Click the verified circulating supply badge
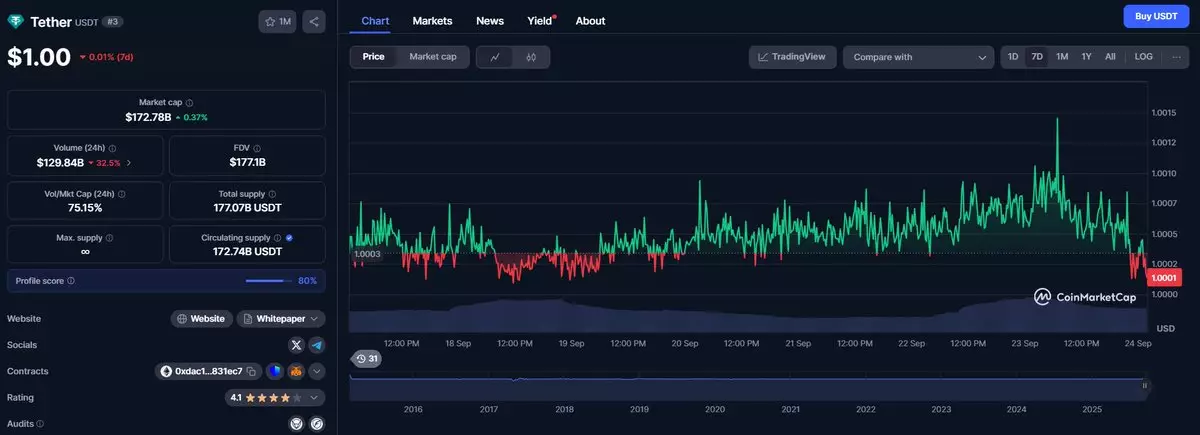The height and width of the screenshot is (435, 1200). [x=289, y=238]
